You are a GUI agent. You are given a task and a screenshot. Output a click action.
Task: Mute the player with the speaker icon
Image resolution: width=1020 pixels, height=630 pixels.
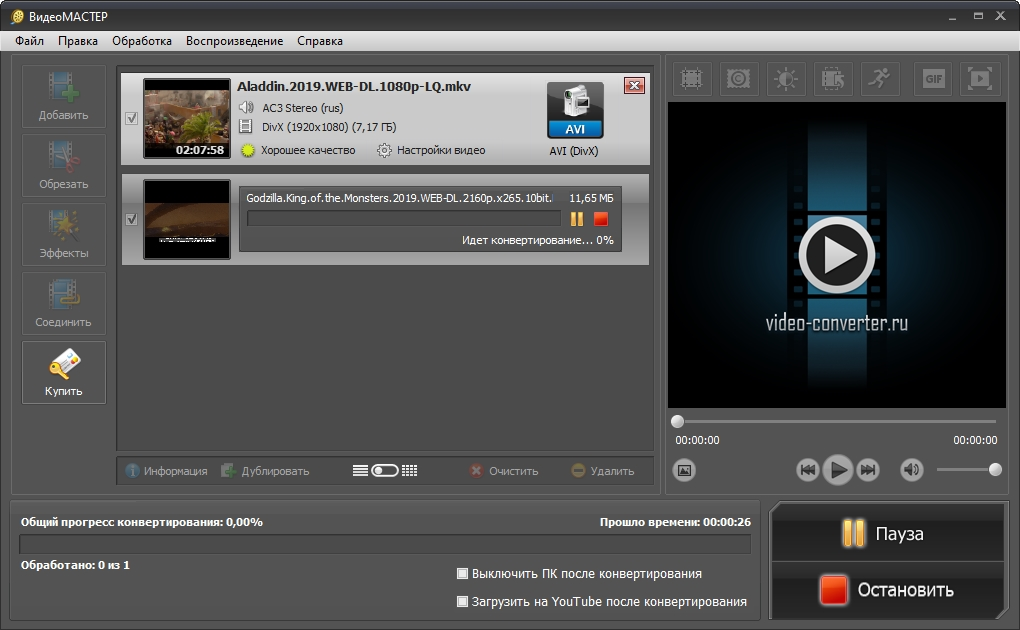(911, 470)
